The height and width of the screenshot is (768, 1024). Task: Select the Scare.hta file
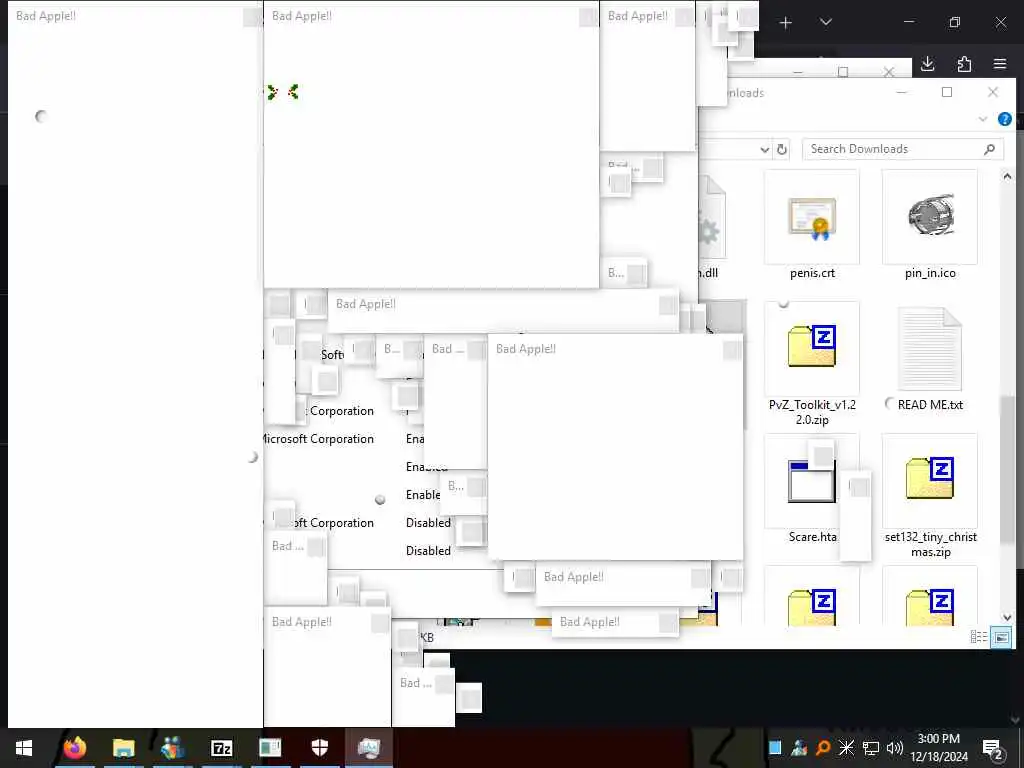(x=812, y=490)
